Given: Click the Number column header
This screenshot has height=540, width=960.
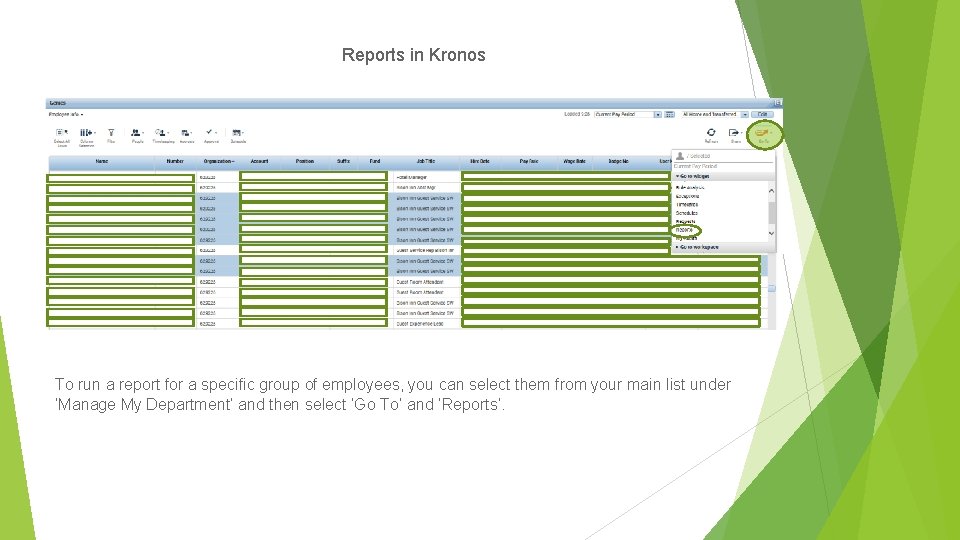Looking at the screenshot, I should click(x=175, y=162).
